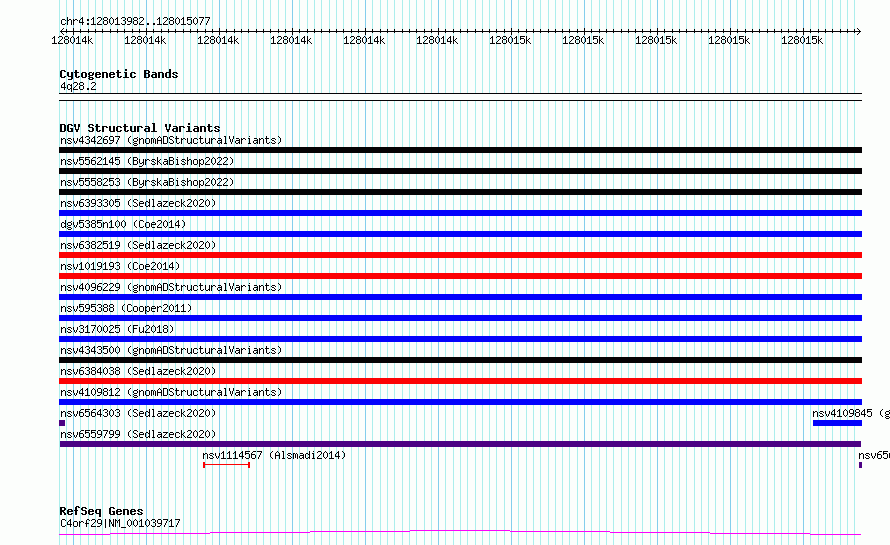This screenshot has width=890, height=545.
Task: Open nsv1019193 (Coe2014) variant
Action: click(x=120, y=266)
